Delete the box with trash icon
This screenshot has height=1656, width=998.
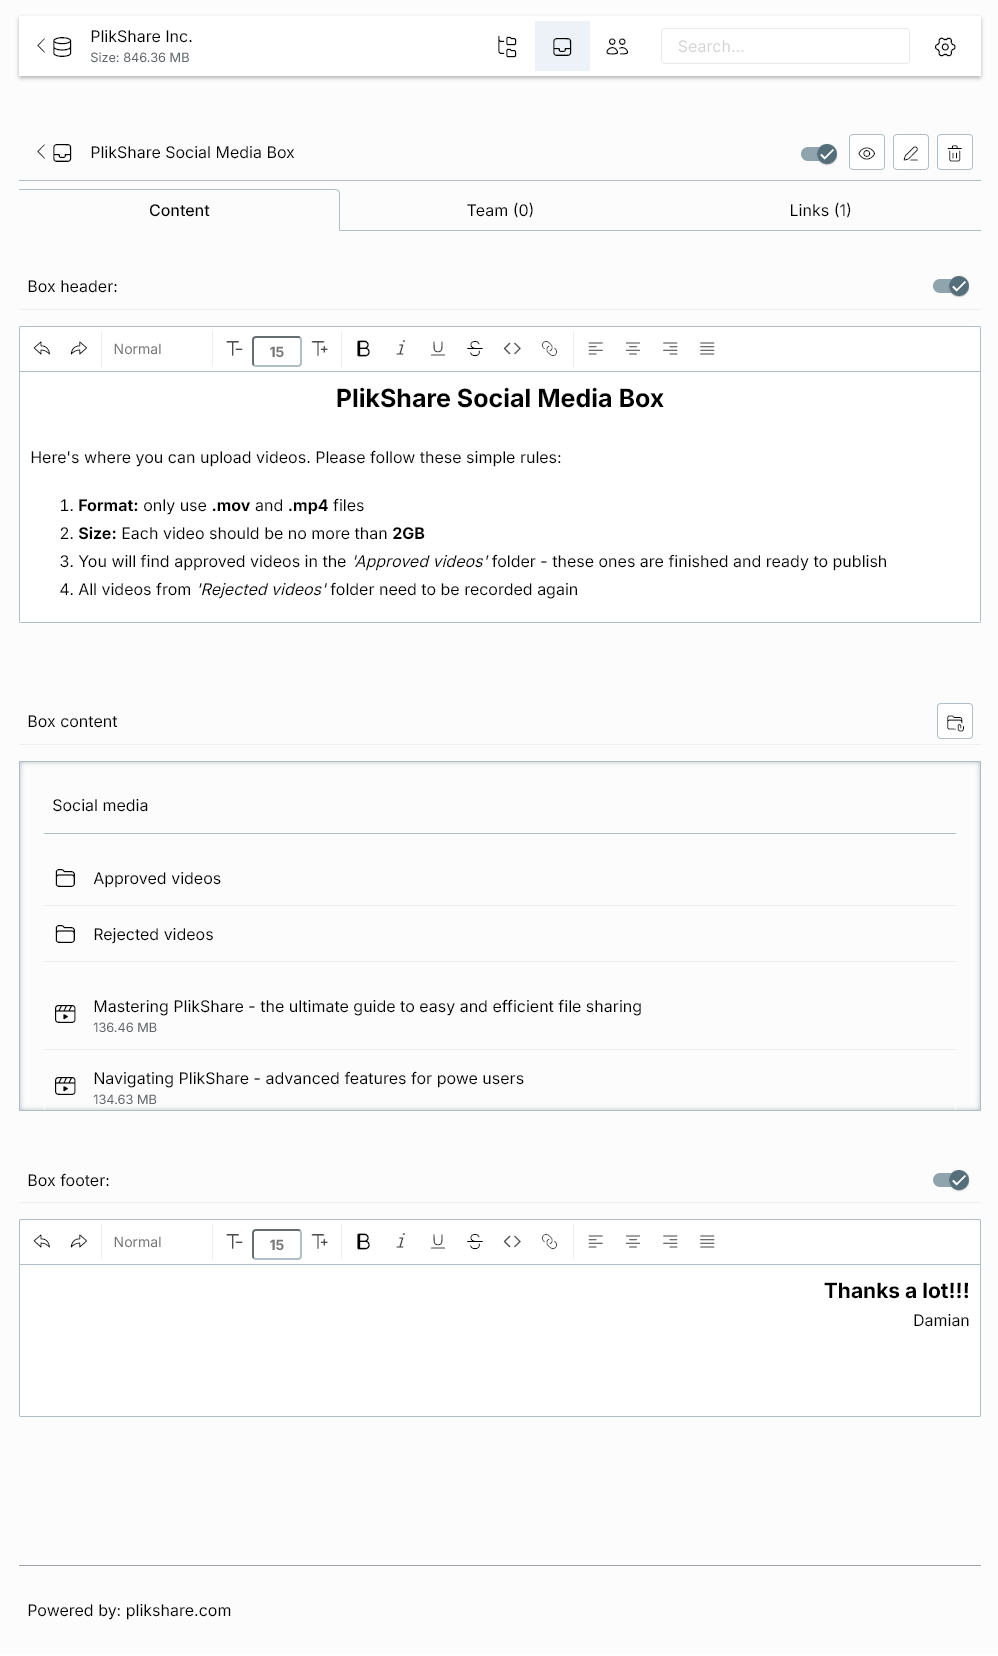(x=955, y=153)
